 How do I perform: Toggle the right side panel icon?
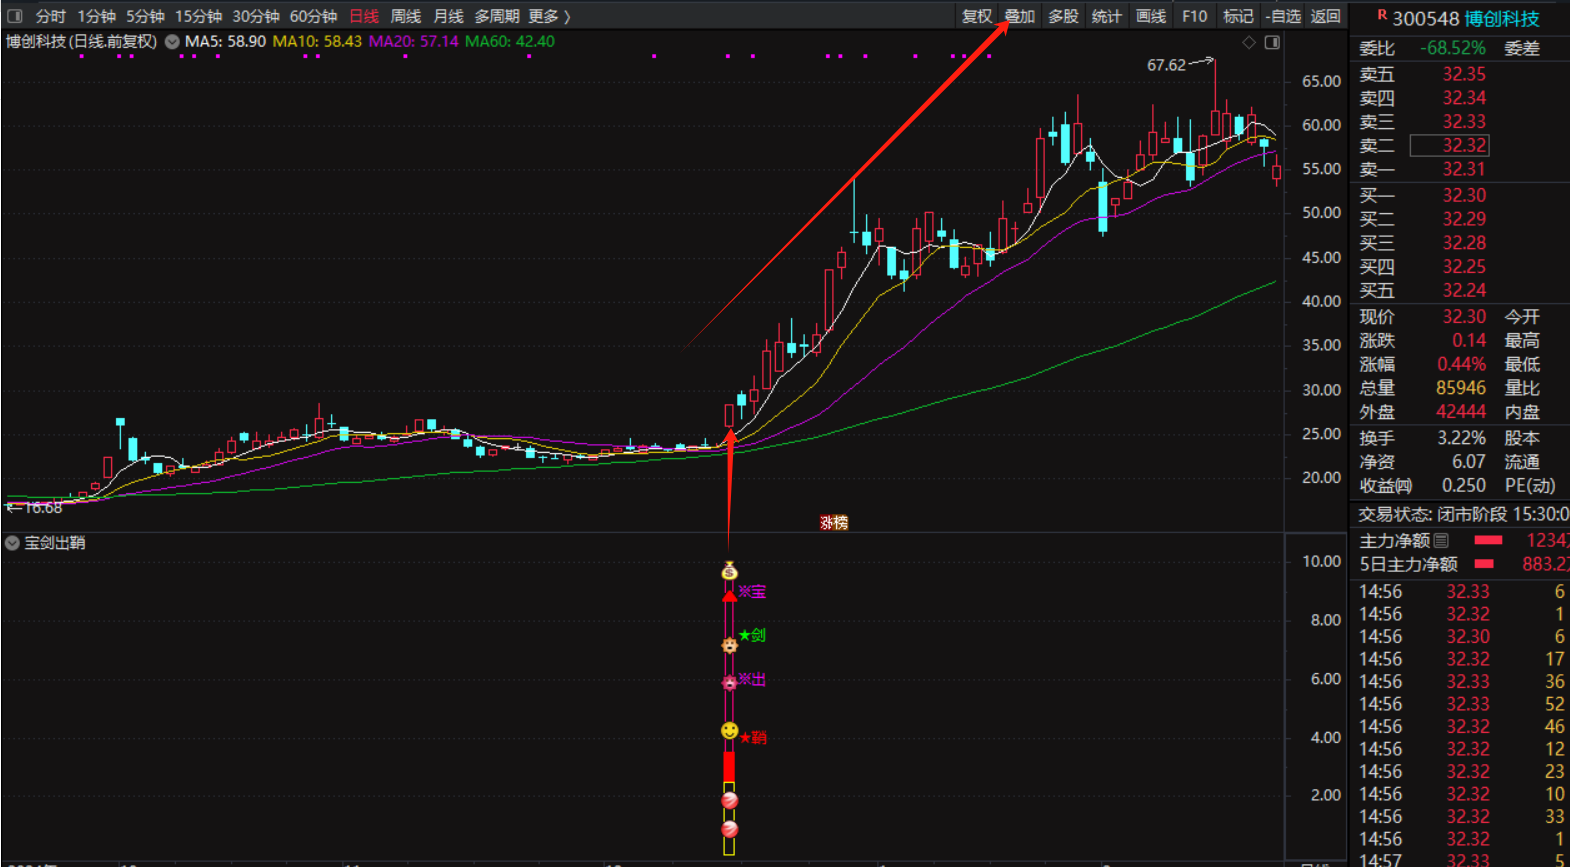pos(1272,42)
